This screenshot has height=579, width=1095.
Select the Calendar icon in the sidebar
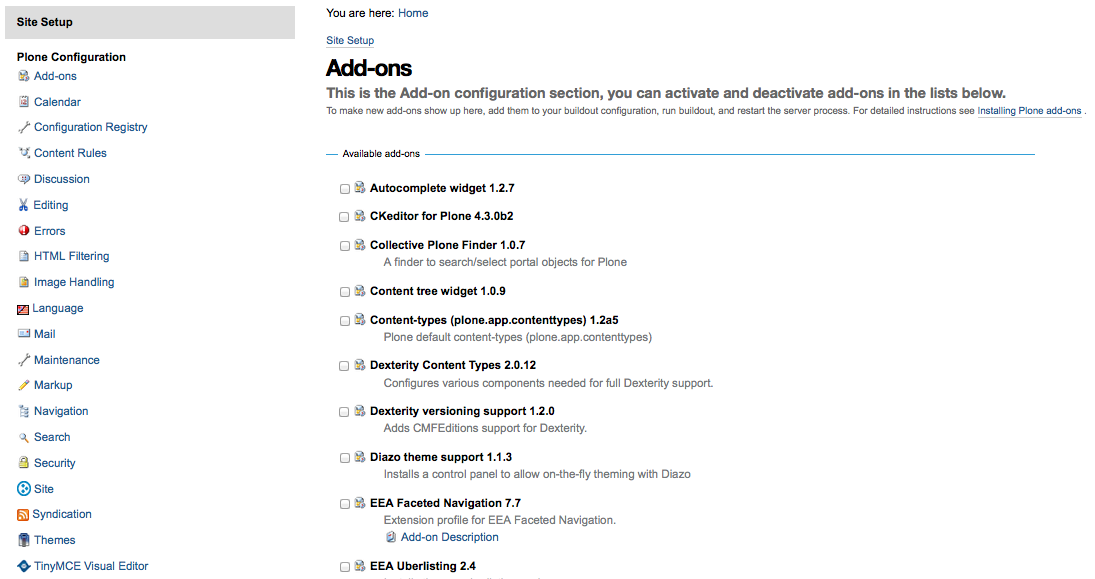(24, 101)
